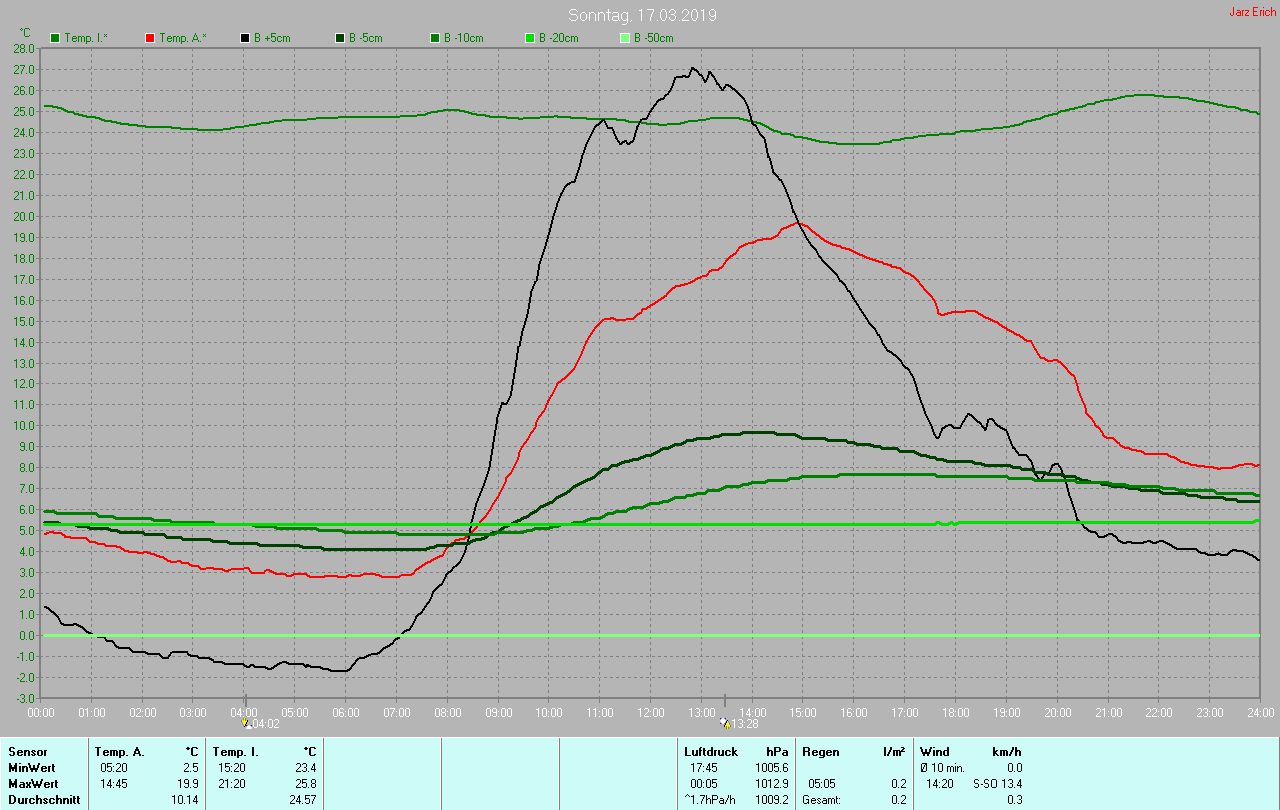Click the Temp. A. minimum value 2.5
1280x810 pixels.
[191, 767]
